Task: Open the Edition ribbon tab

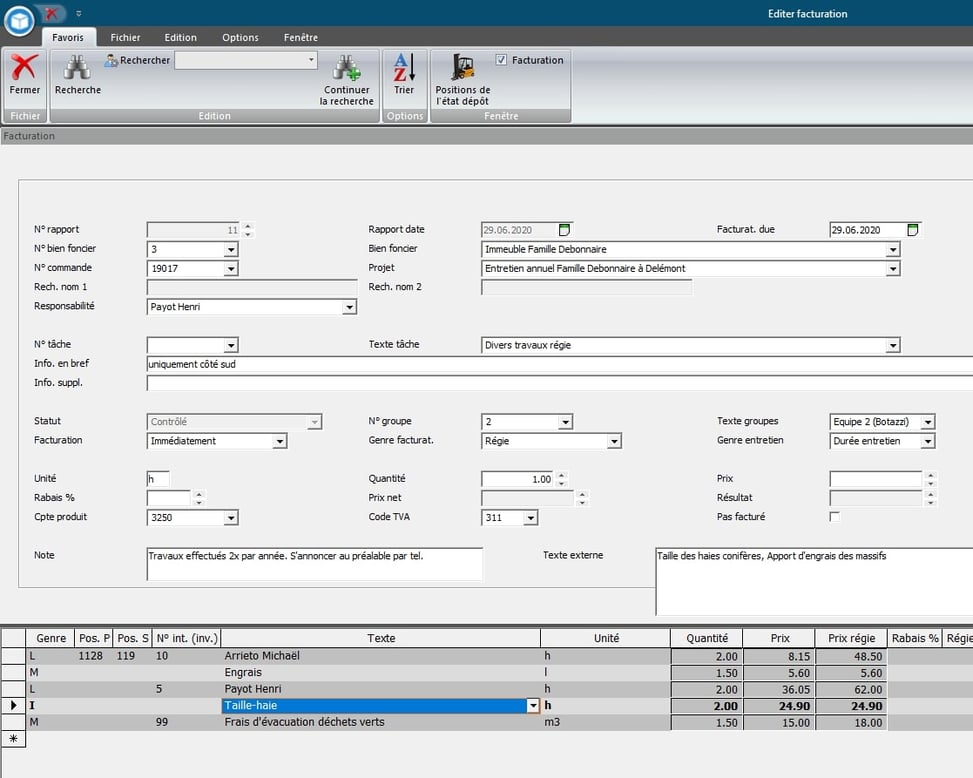Action: point(181,37)
